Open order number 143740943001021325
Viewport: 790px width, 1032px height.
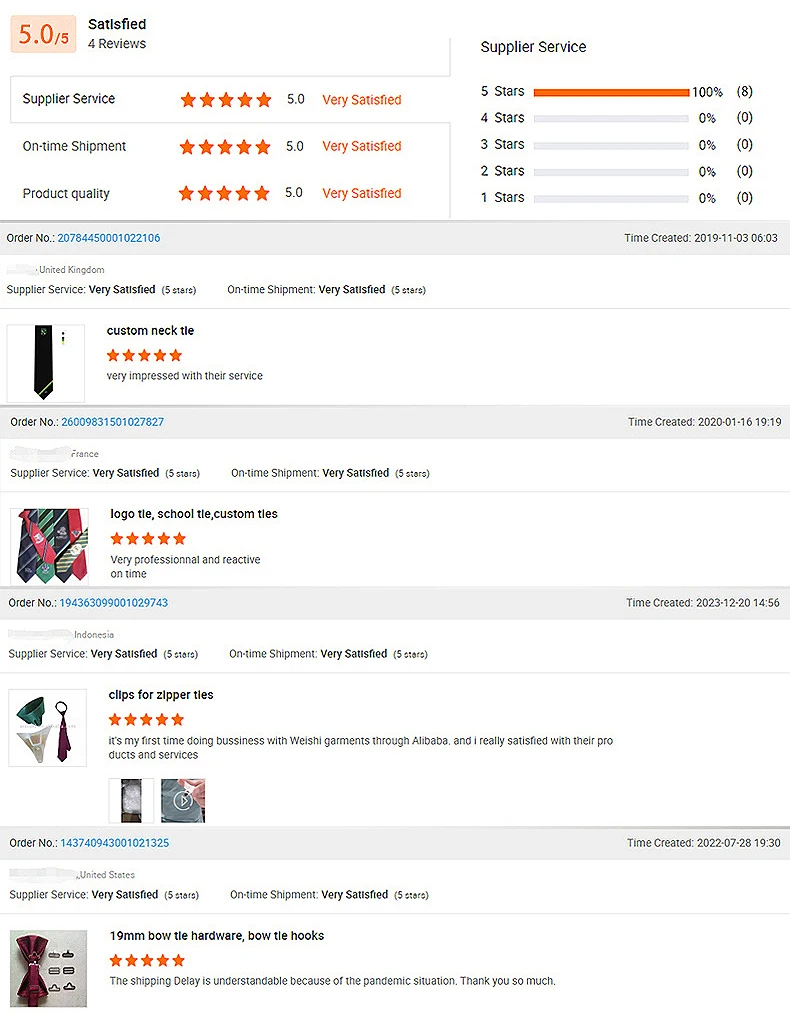coord(115,843)
